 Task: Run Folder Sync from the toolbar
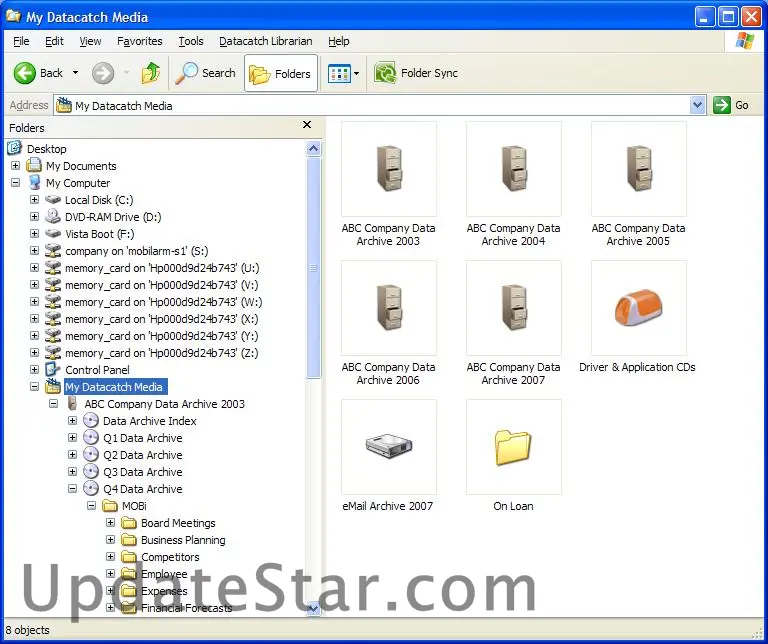click(x=416, y=73)
